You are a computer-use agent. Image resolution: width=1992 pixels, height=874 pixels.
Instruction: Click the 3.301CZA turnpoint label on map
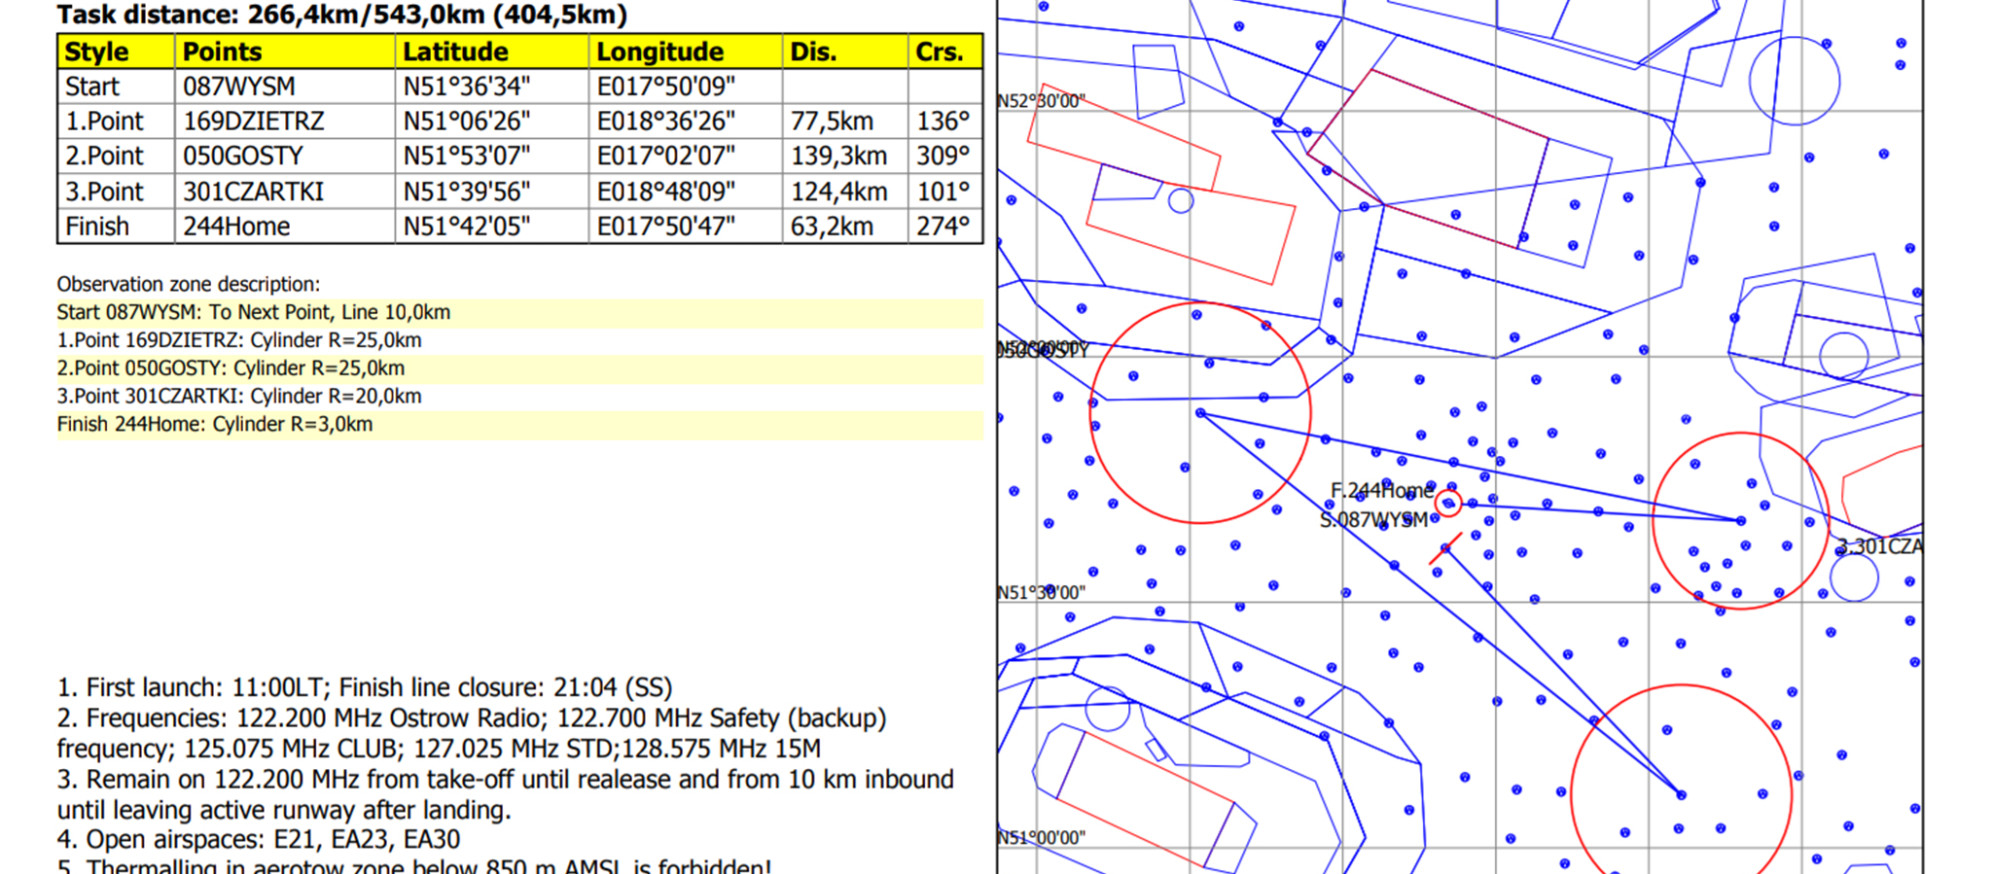[1878, 546]
